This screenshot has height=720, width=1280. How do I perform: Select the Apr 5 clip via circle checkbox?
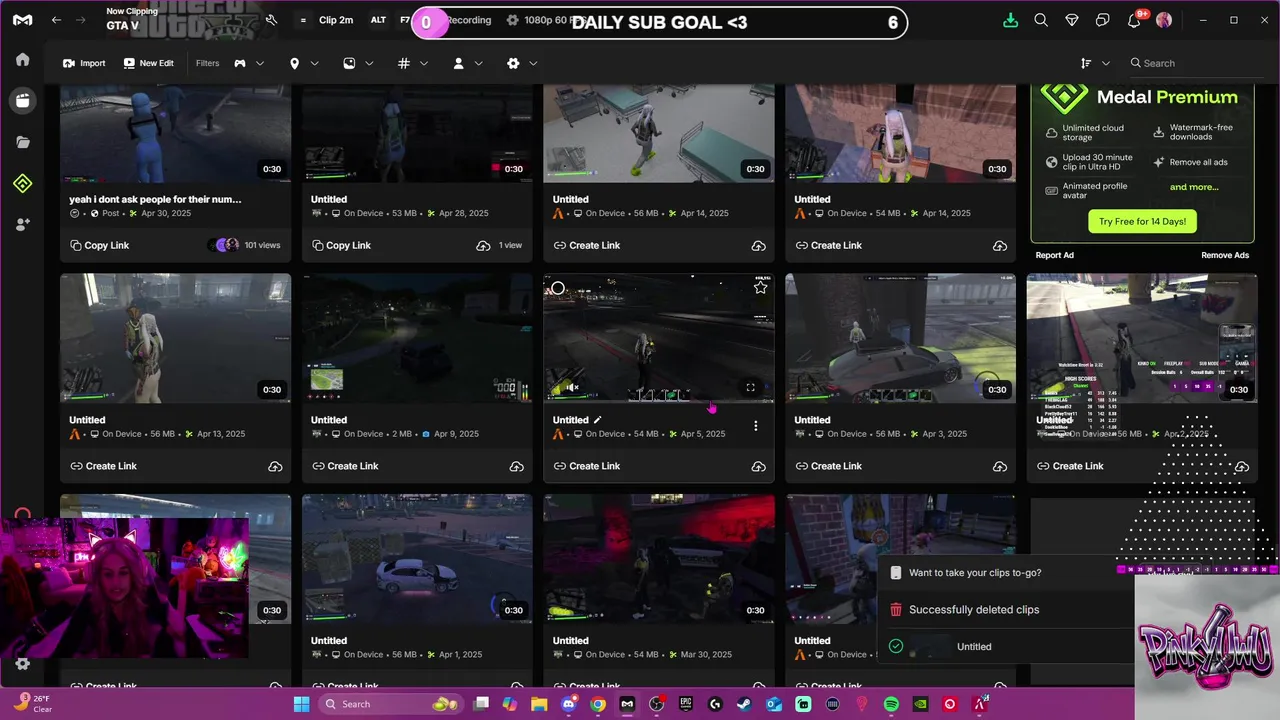(x=558, y=289)
